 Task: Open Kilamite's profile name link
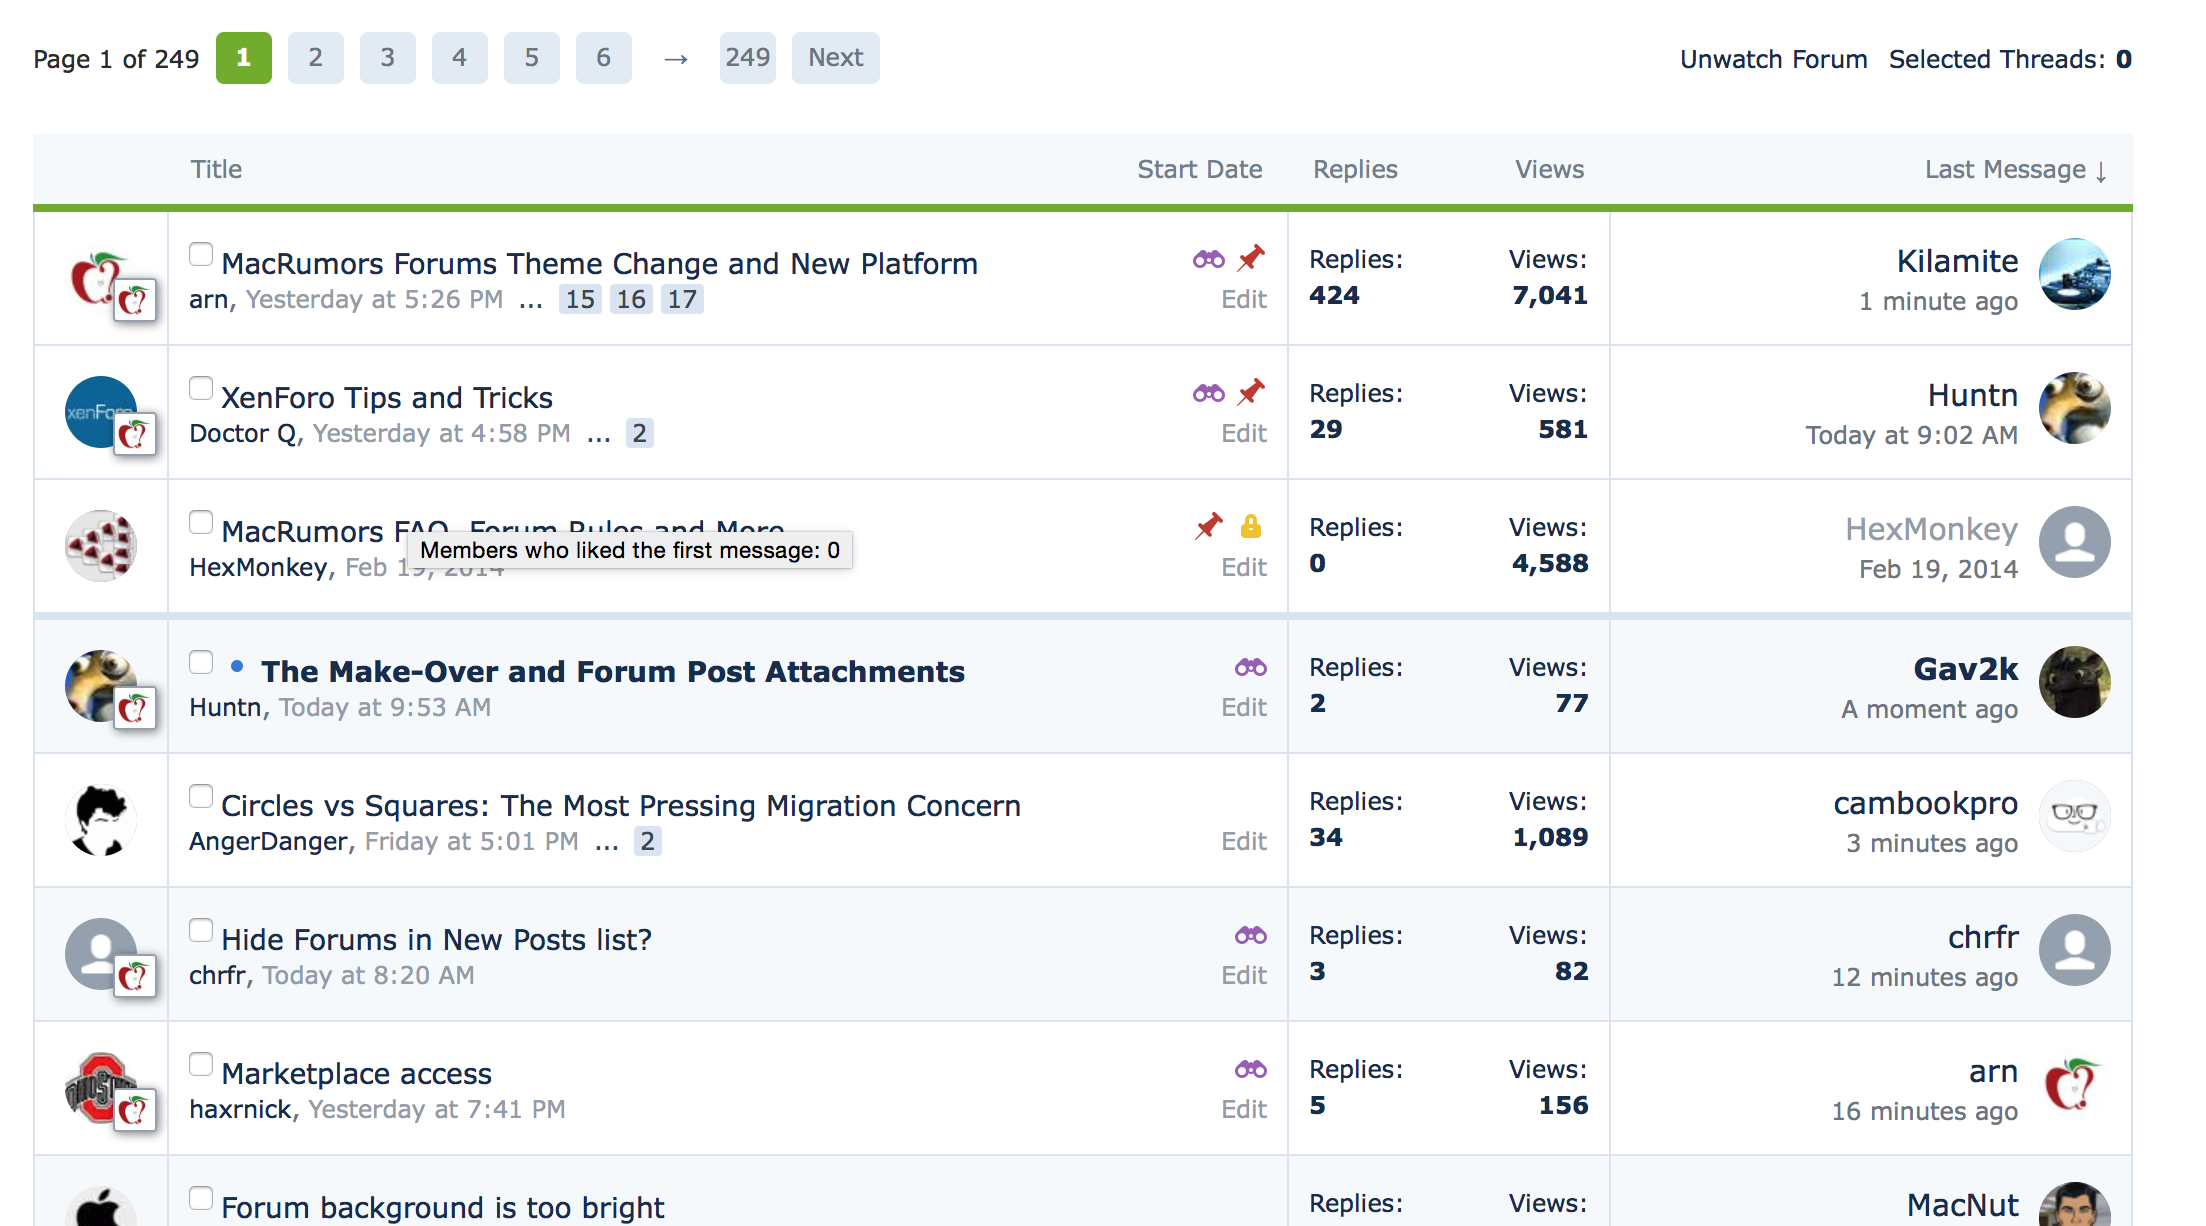click(1957, 261)
